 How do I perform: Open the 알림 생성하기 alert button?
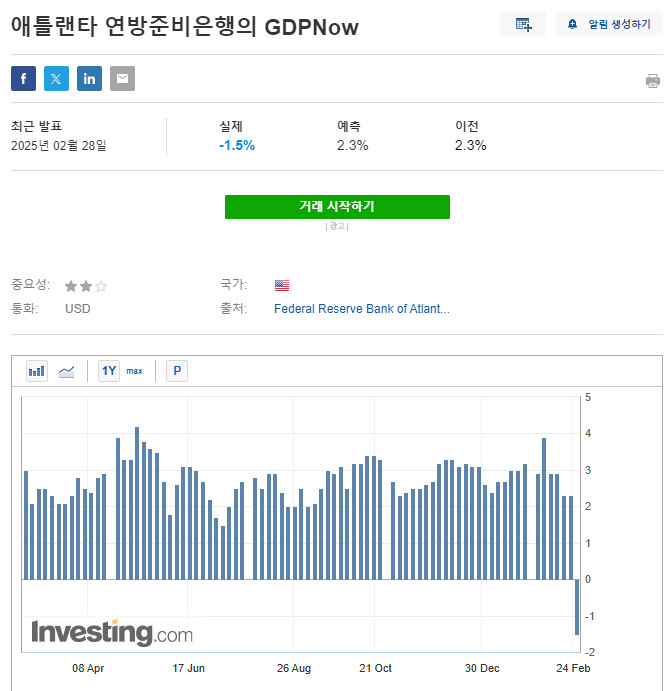tap(609, 24)
